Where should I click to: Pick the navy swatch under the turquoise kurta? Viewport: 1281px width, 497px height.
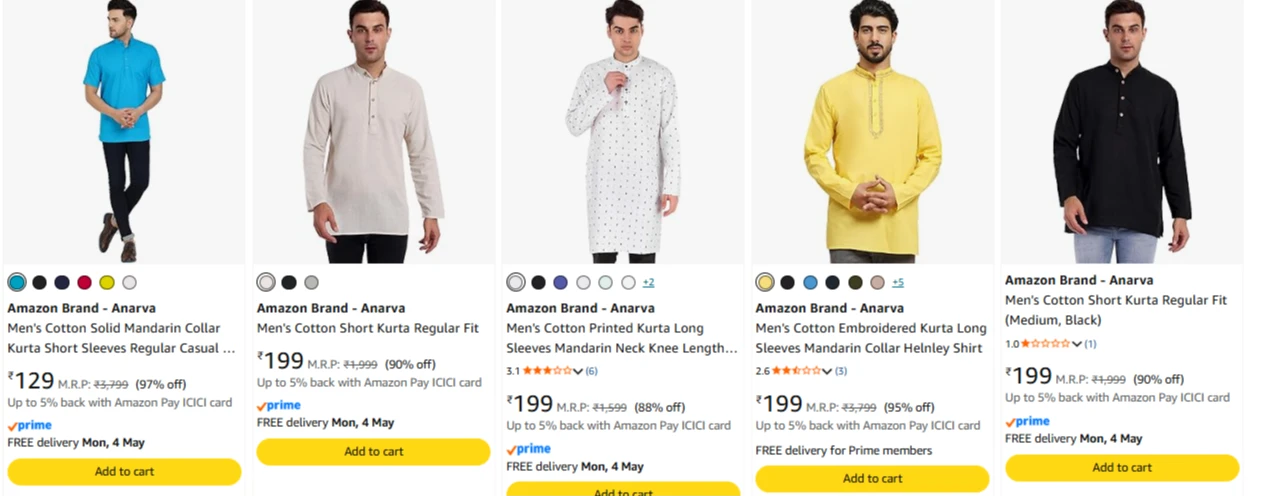click(62, 283)
